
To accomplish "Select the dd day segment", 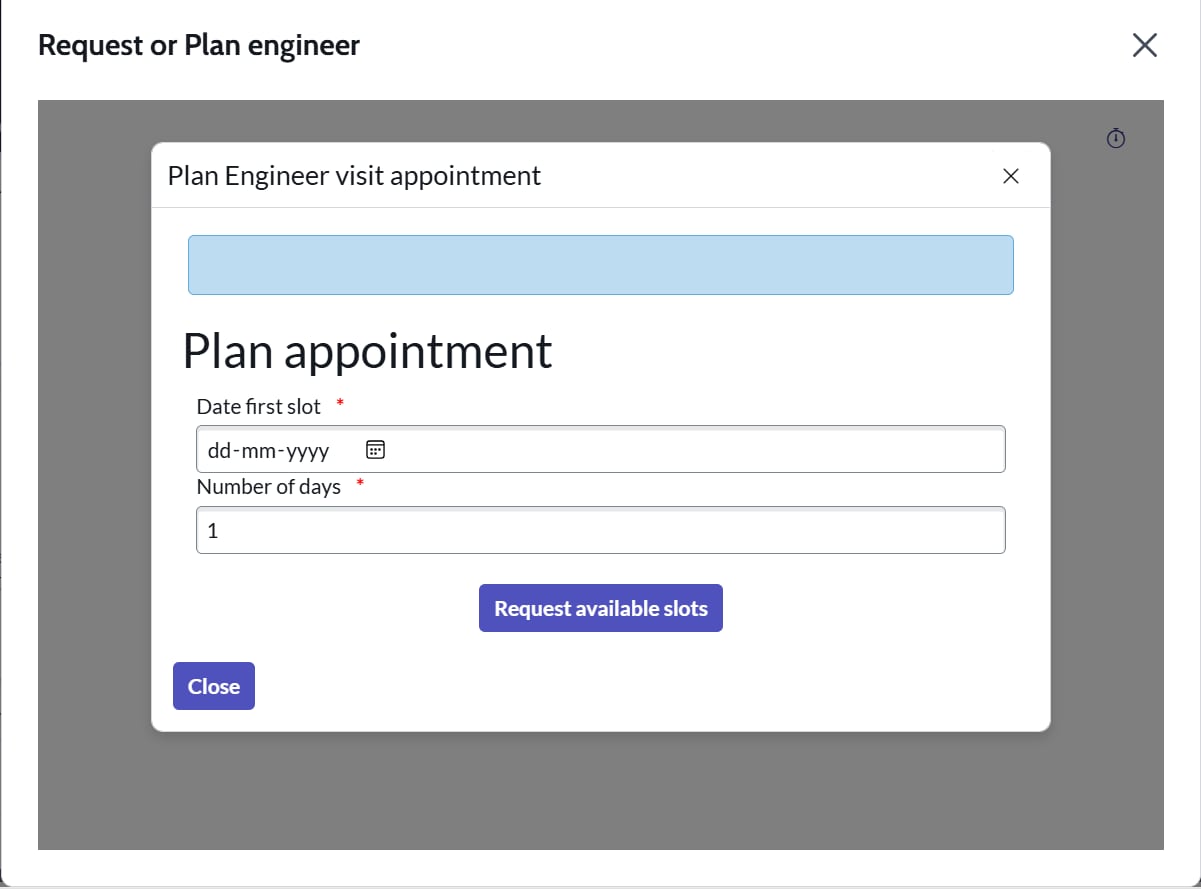I will pyautogui.click(x=219, y=451).
